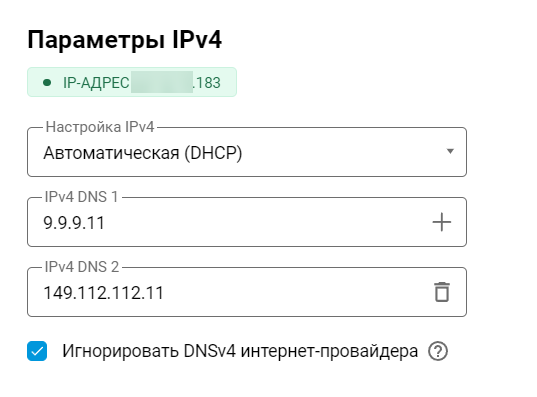The width and height of the screenshot is (537, 397).
Task: Click the .183 ending of the IP address
Action: click(x=207, y=83)
